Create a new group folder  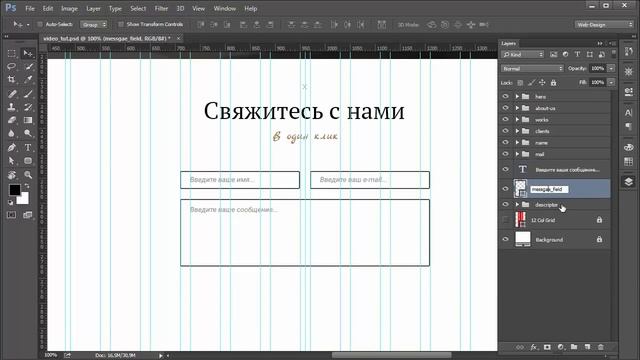(x=574, y=347)
